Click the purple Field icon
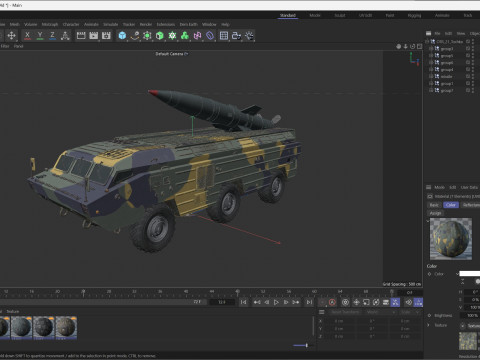 coord(210,35)
